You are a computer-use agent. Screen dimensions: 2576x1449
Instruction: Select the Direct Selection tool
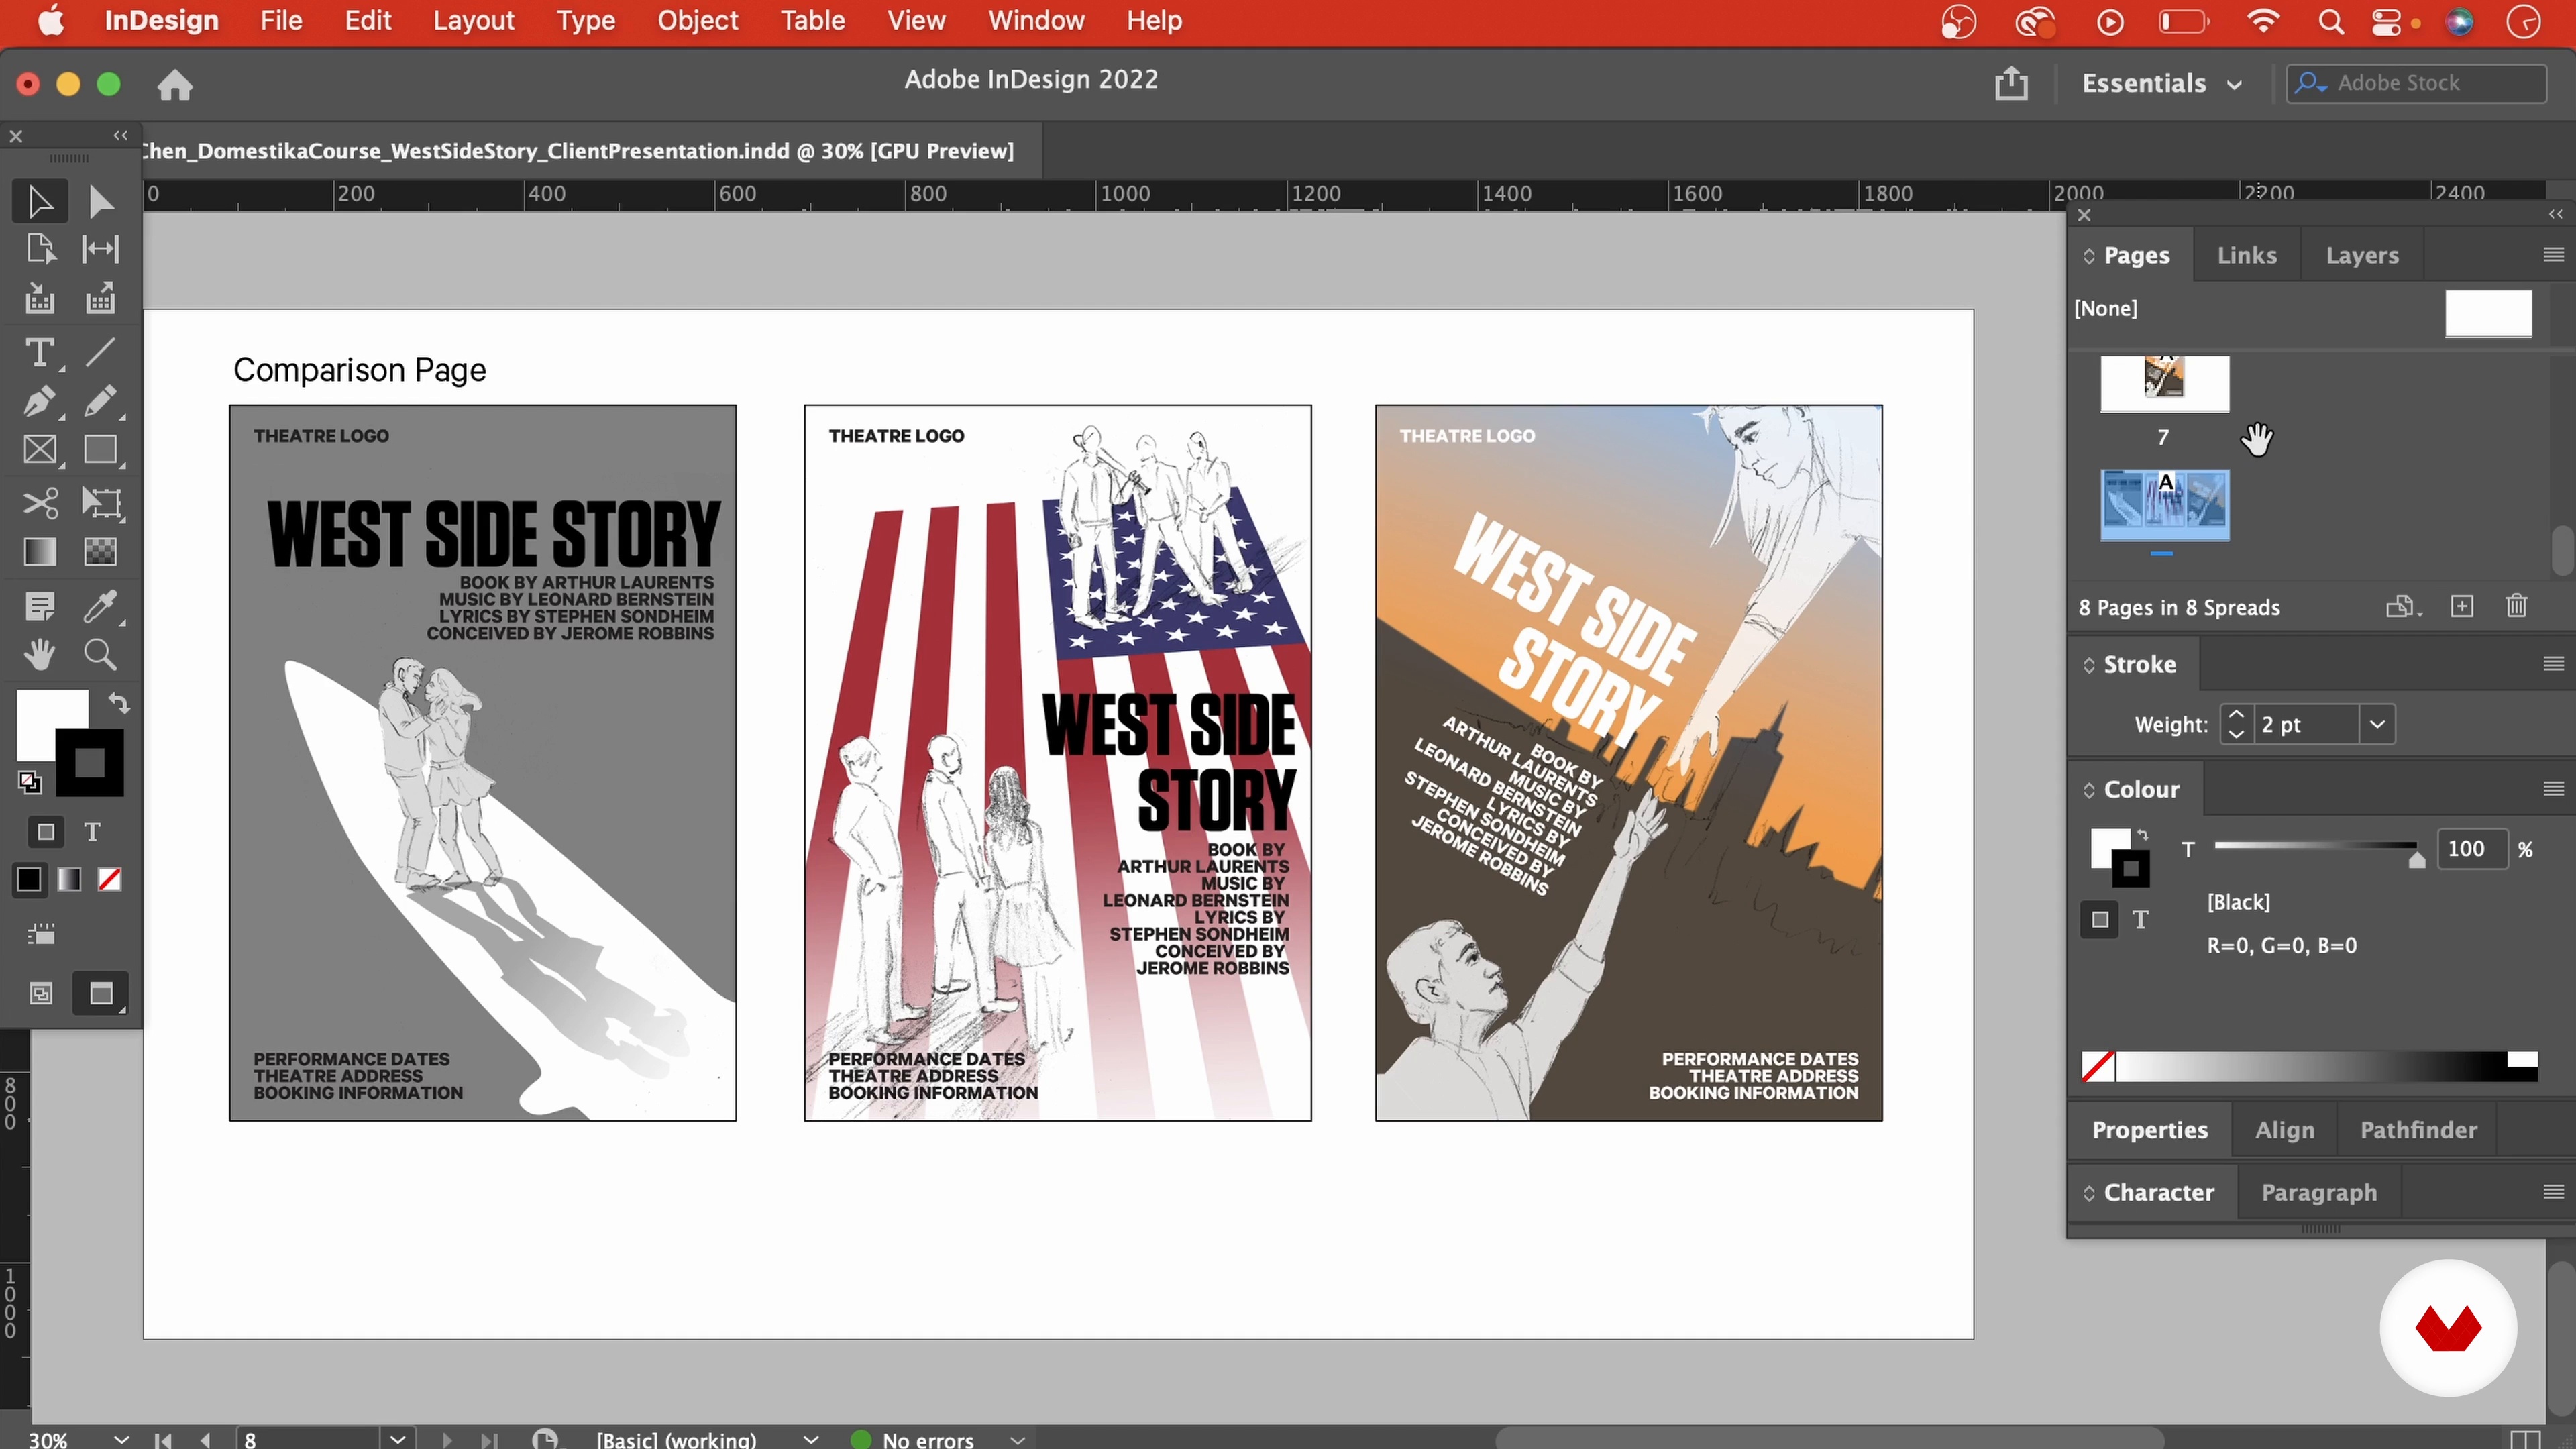pos(100,202)
